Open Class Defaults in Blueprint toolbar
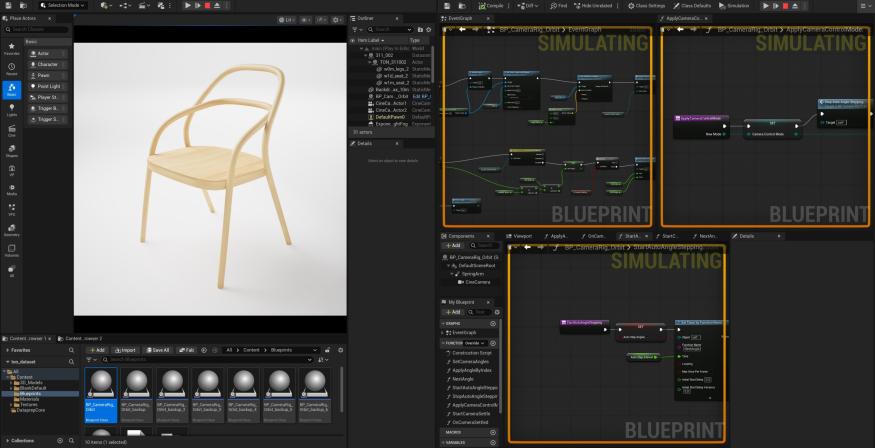875x448 pixels. pyautogui.click(x=693, y=6)
